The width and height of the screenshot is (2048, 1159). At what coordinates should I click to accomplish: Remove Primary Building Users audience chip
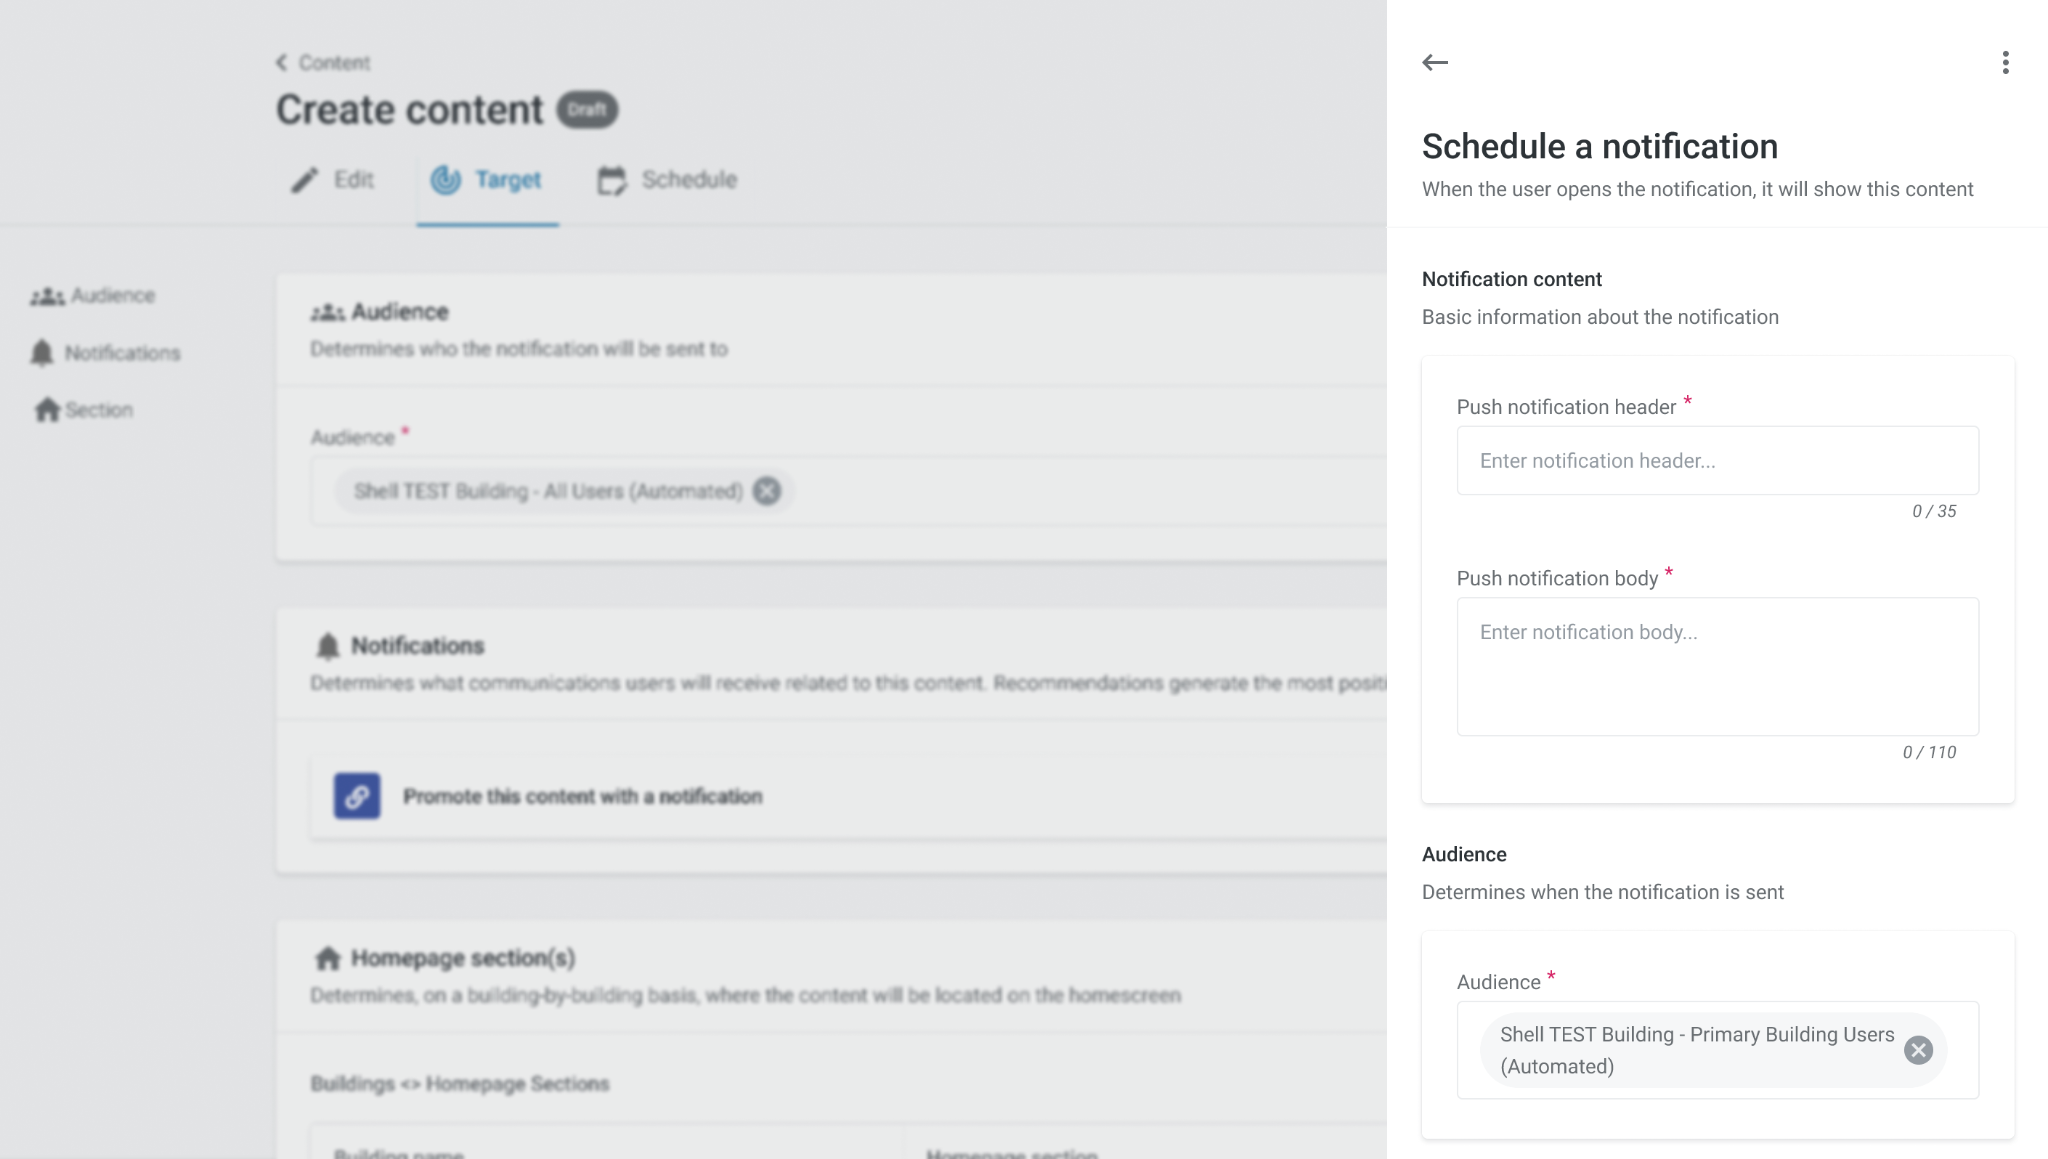tap(1918, 1050)
